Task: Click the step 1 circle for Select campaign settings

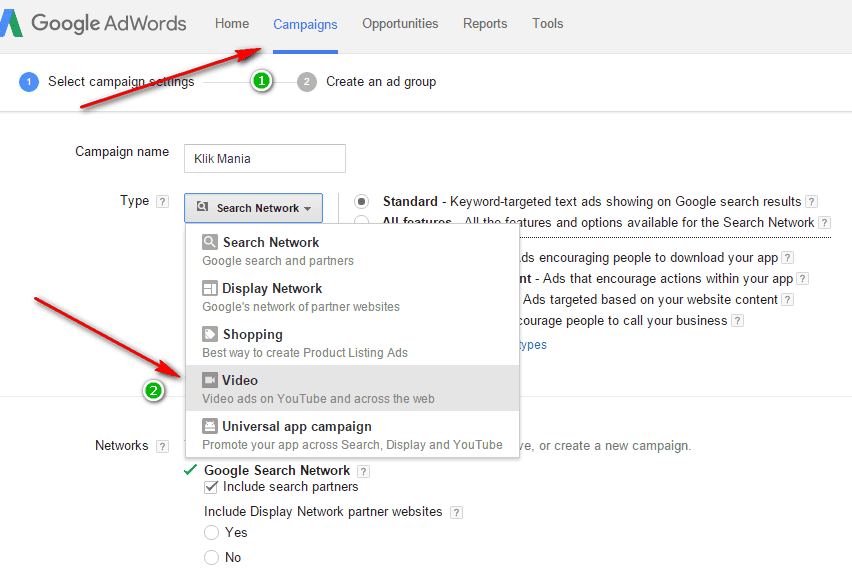Action: tap(29, 82)
